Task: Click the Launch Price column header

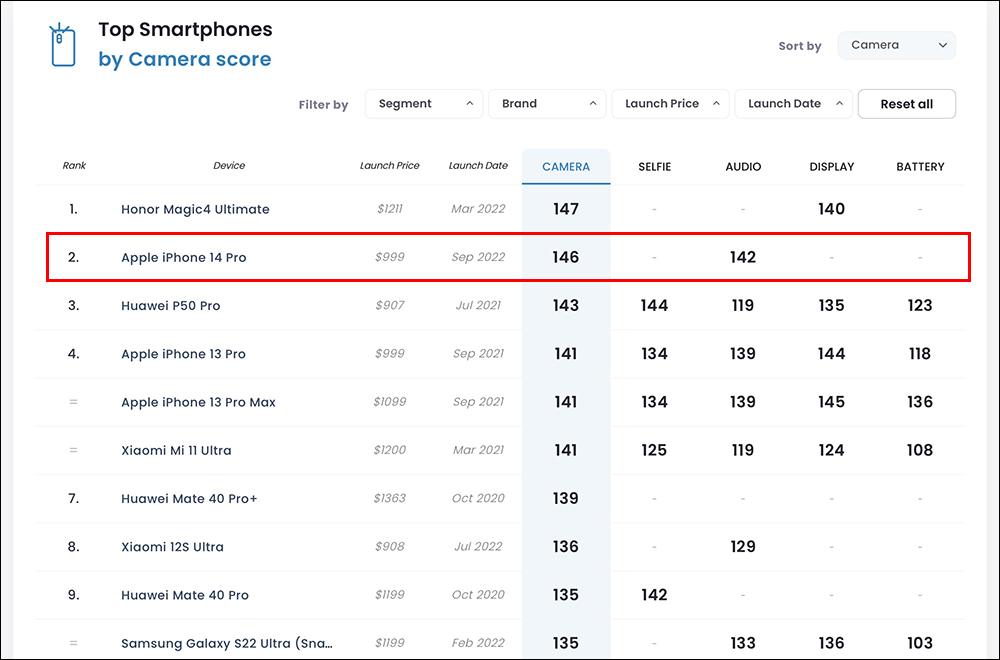Action: (389, 166)
